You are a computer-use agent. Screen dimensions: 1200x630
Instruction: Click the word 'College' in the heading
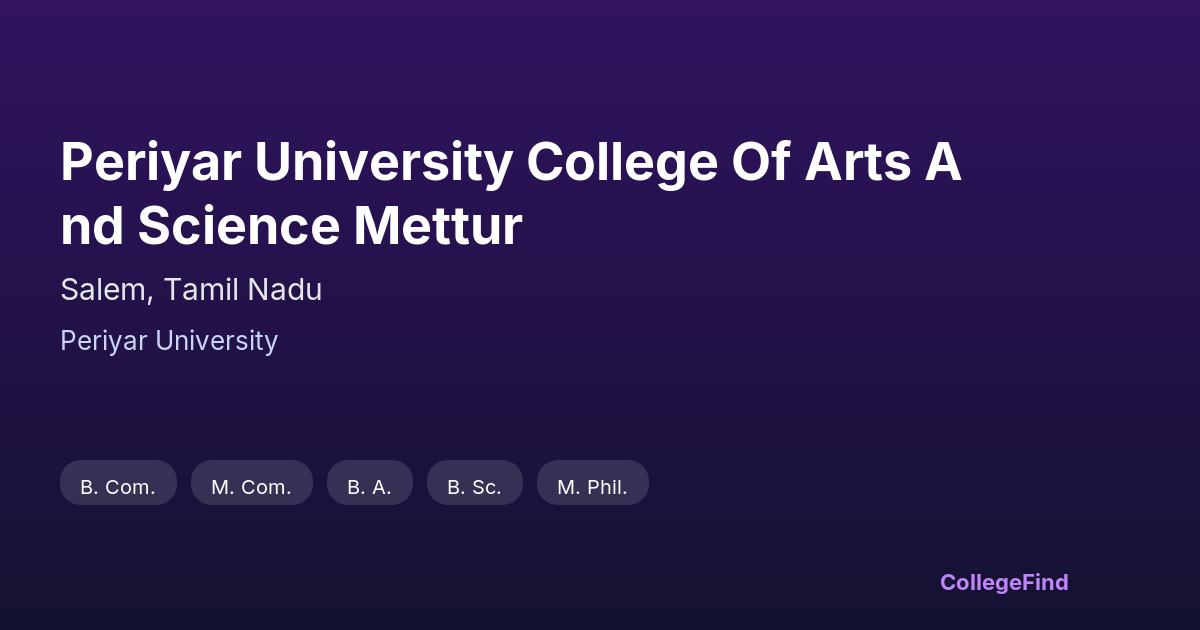pos(622,163)
